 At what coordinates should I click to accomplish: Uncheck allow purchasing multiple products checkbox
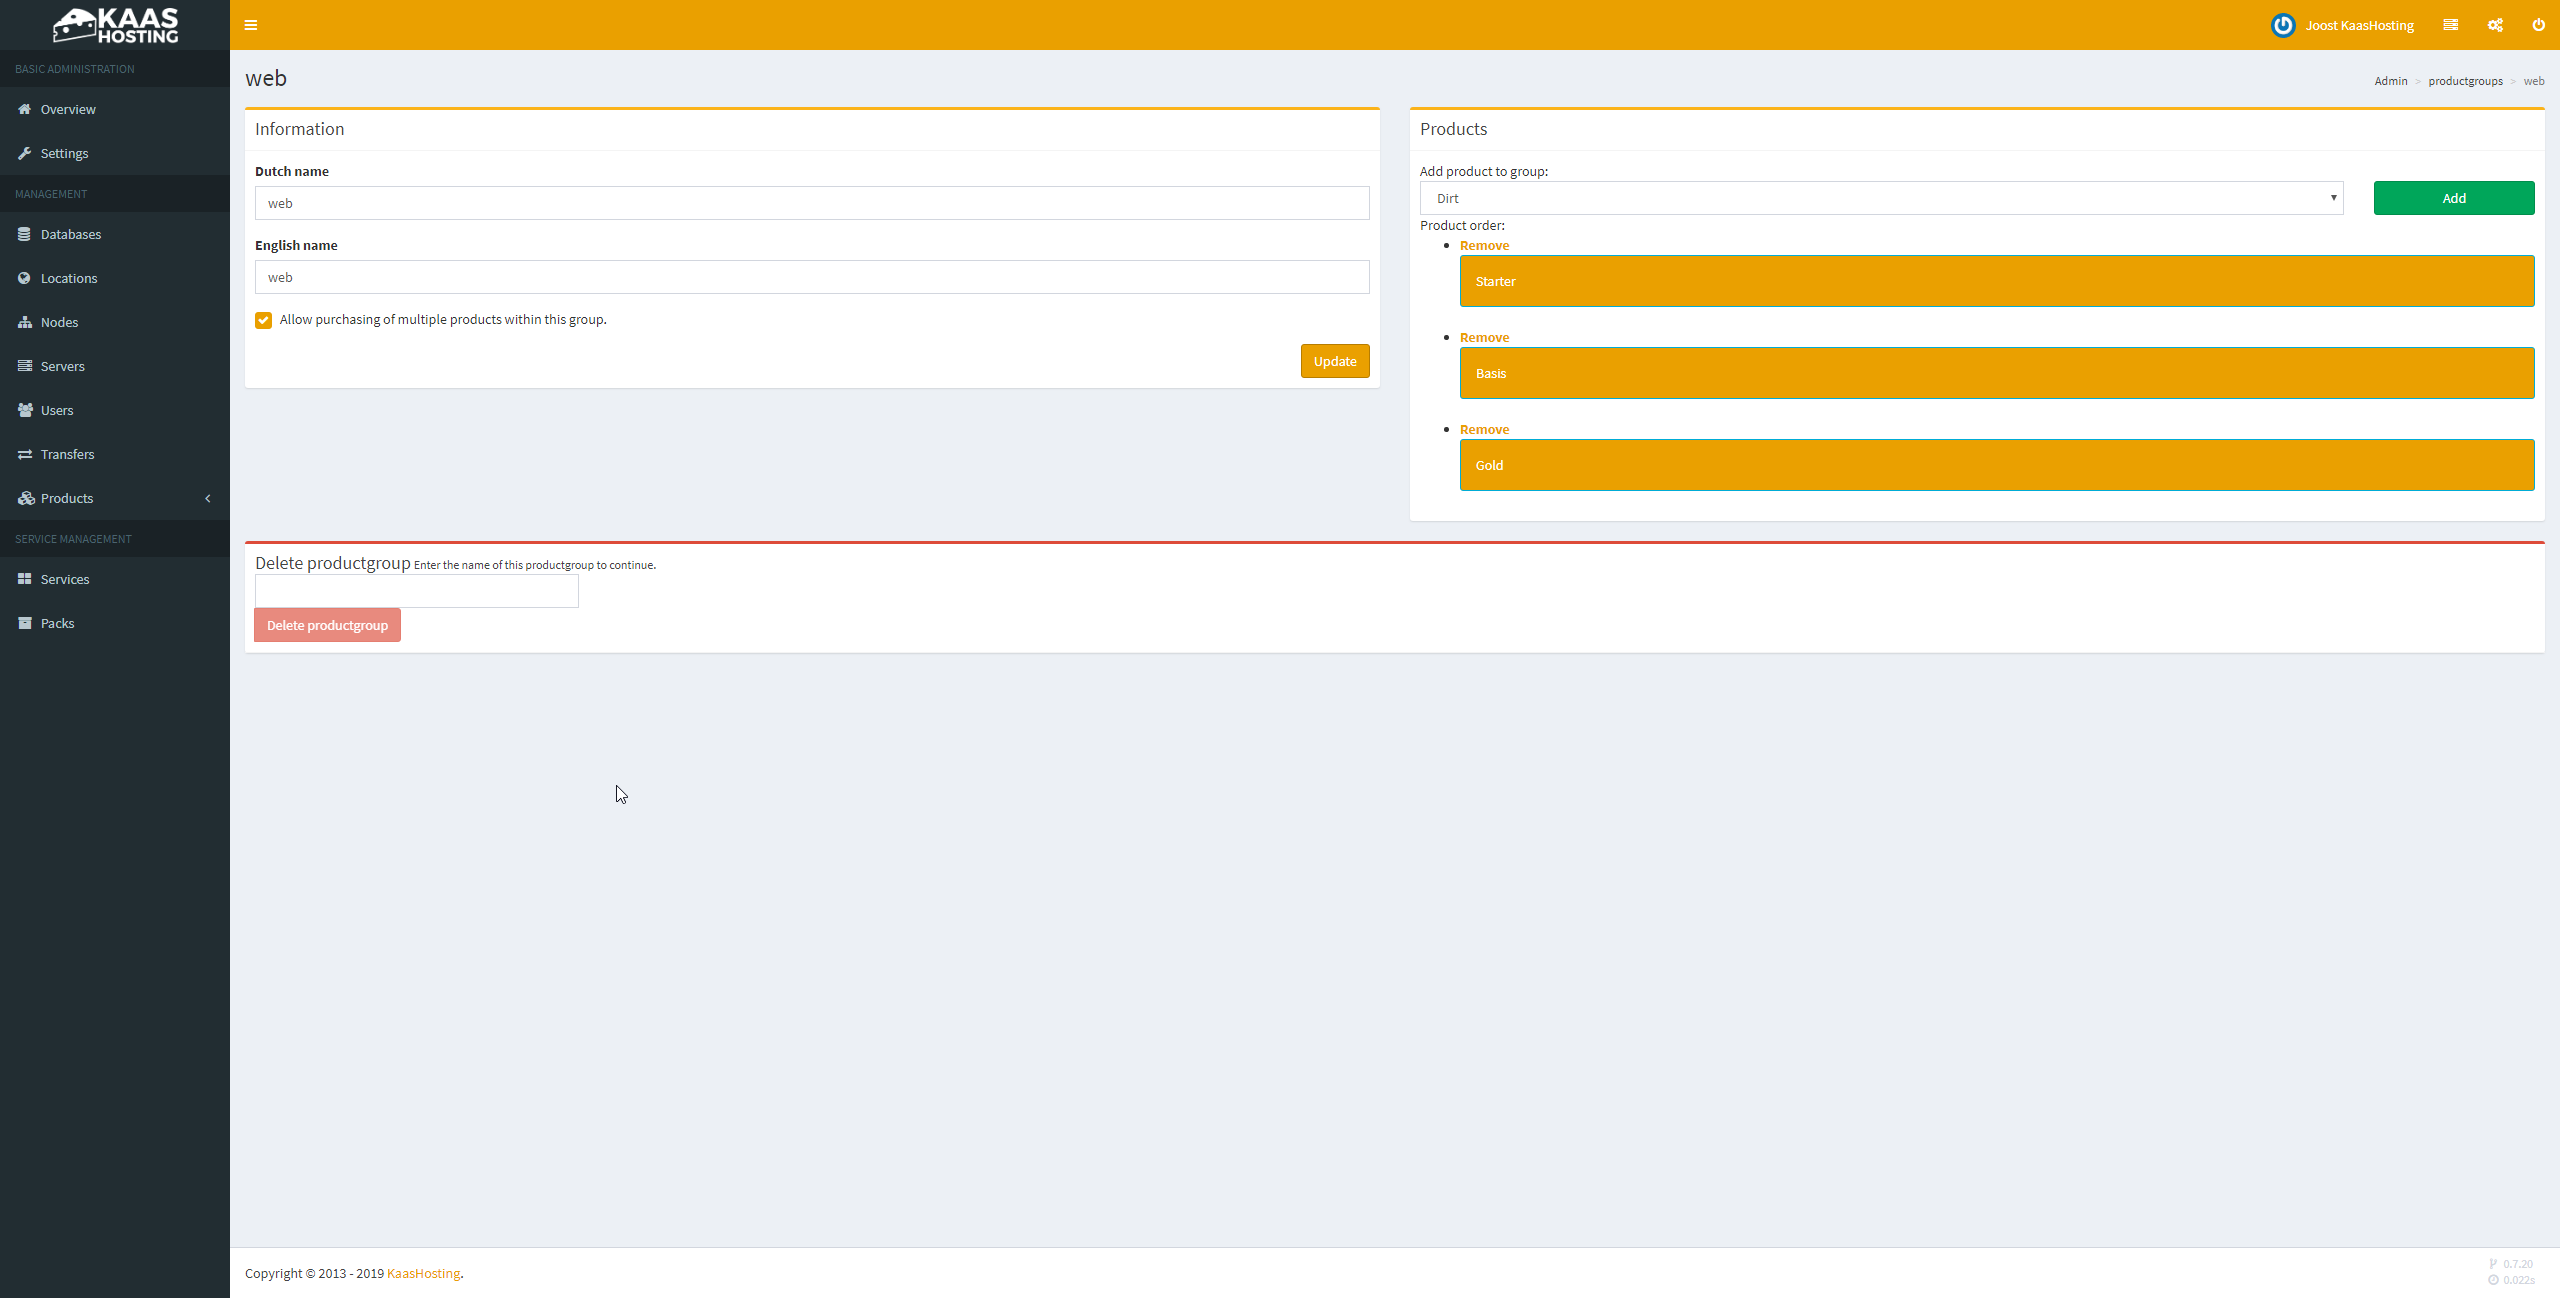[x=264, y=320]
